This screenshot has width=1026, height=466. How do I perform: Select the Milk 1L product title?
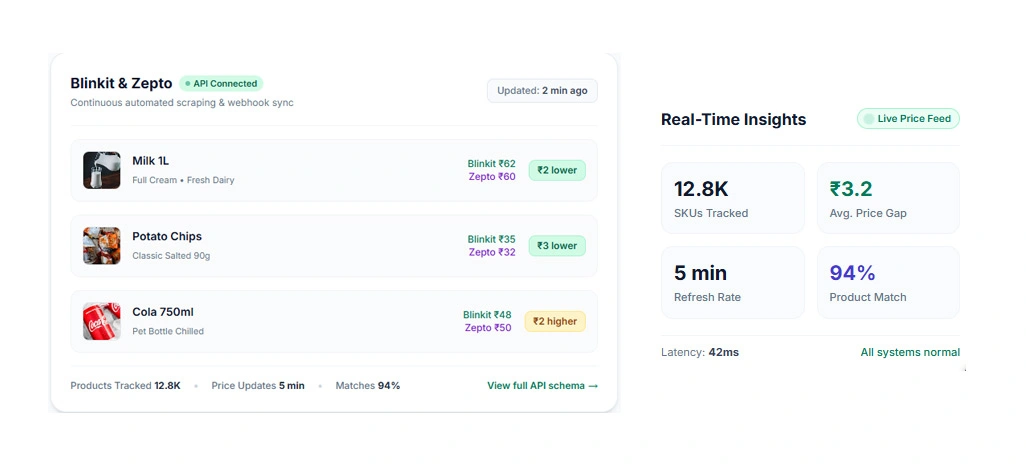click(150, 161)
